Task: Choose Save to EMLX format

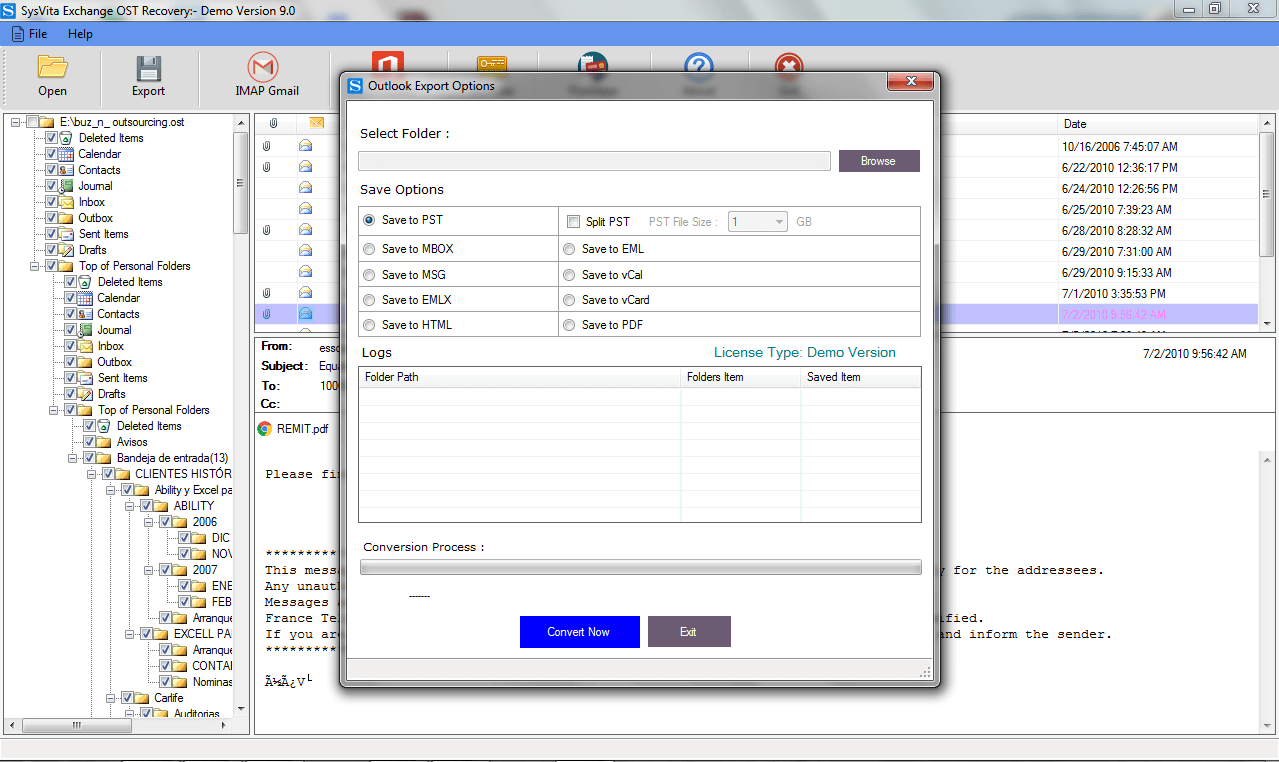Action: pos(370,300)
